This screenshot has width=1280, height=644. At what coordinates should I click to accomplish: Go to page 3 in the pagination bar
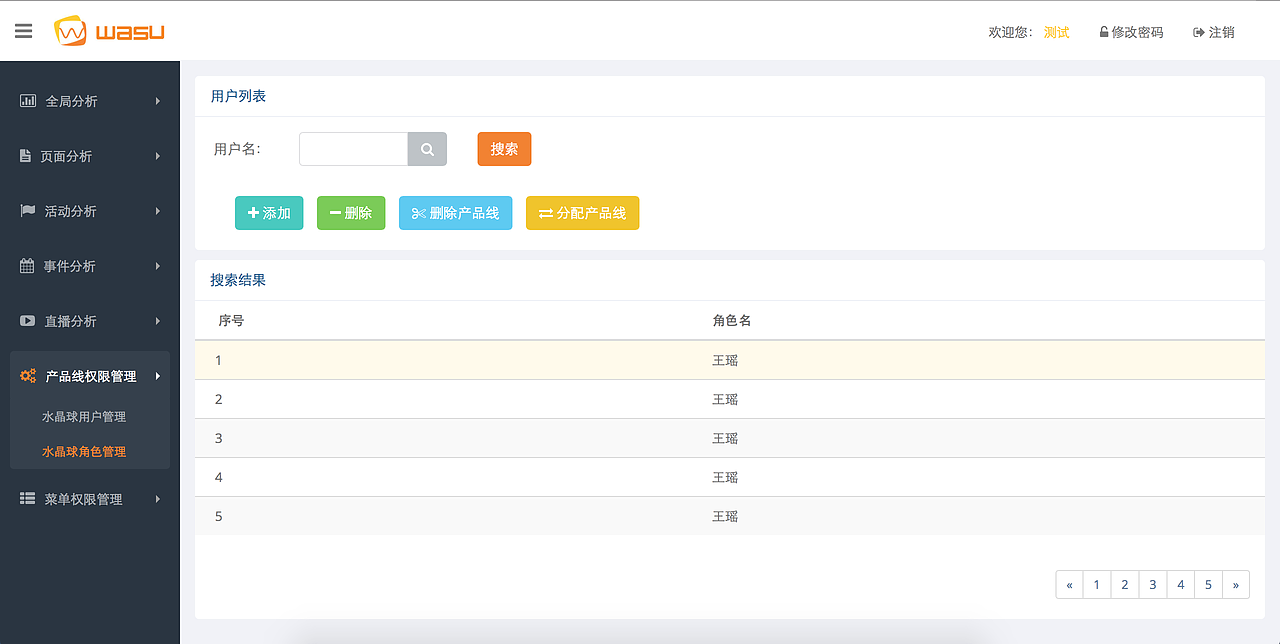pos(1152,584)
